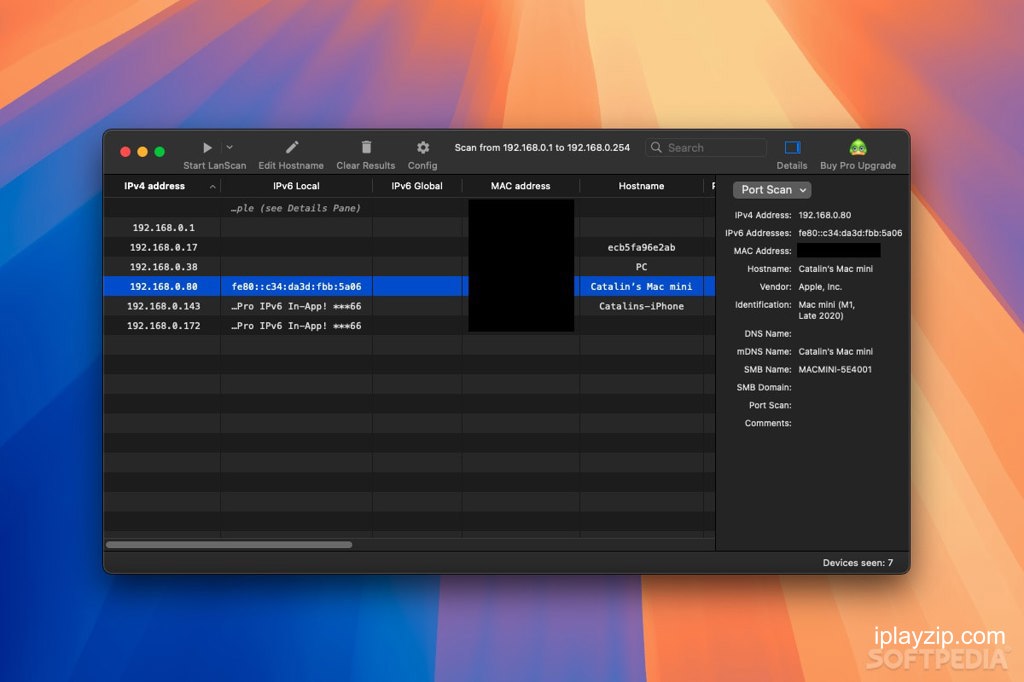Screen dimensions: 1024x682
Task: Click the PC hostname cell
Action: 641,267
